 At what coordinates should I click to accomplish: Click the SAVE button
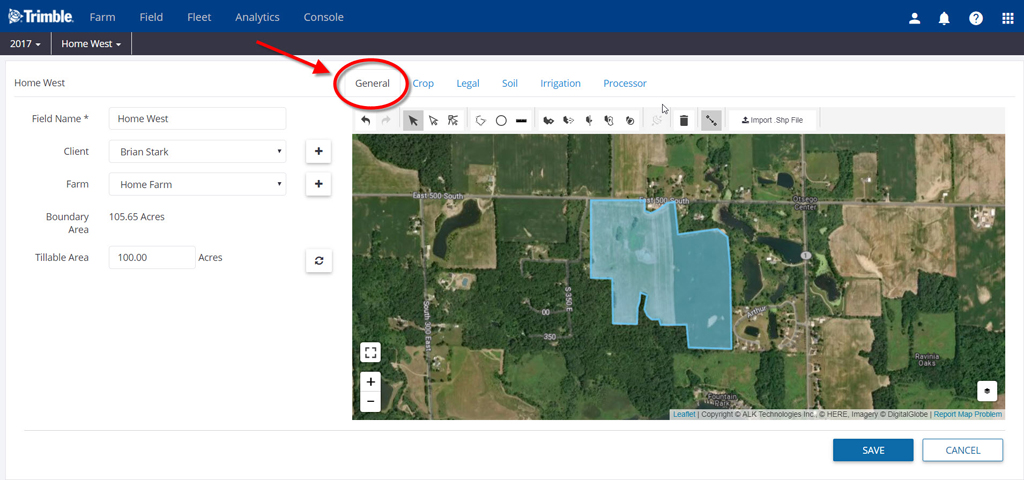pyautogui.click(x=873, y=450)
